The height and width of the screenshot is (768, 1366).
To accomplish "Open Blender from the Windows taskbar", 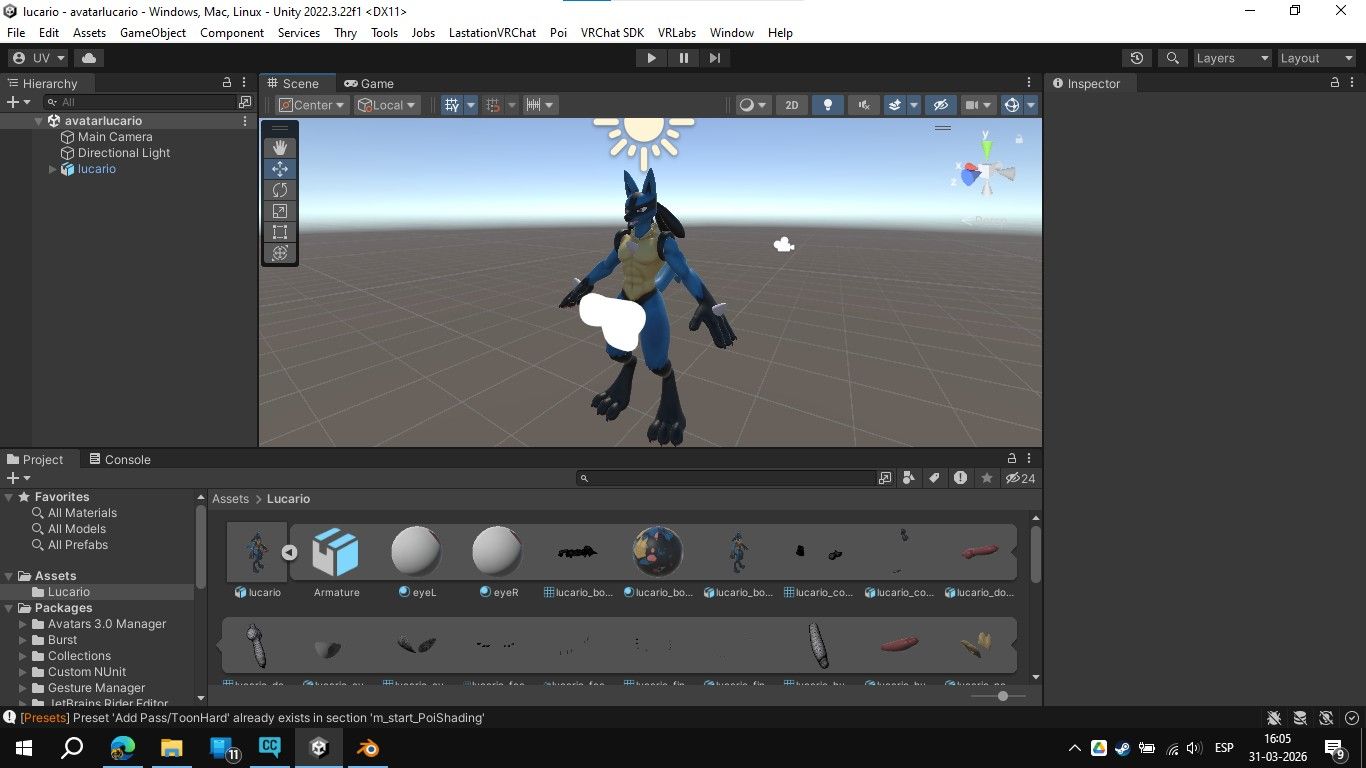I will (368, 748).
